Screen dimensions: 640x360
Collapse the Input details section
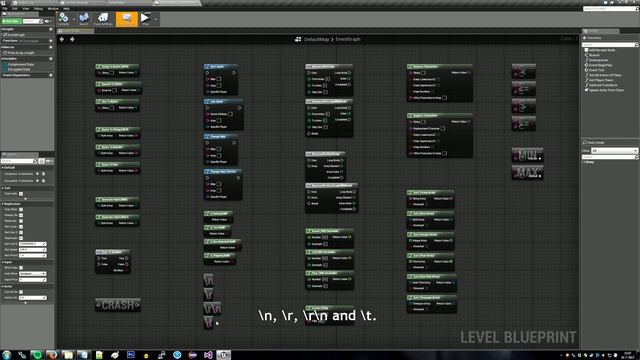[x=2, y=262]
